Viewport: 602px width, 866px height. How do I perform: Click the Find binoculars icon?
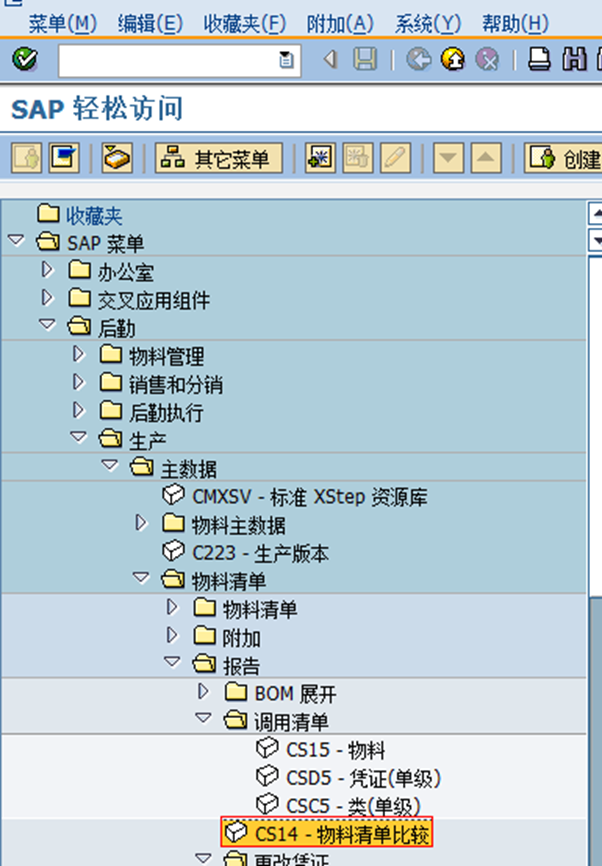(x=574, y=59)
